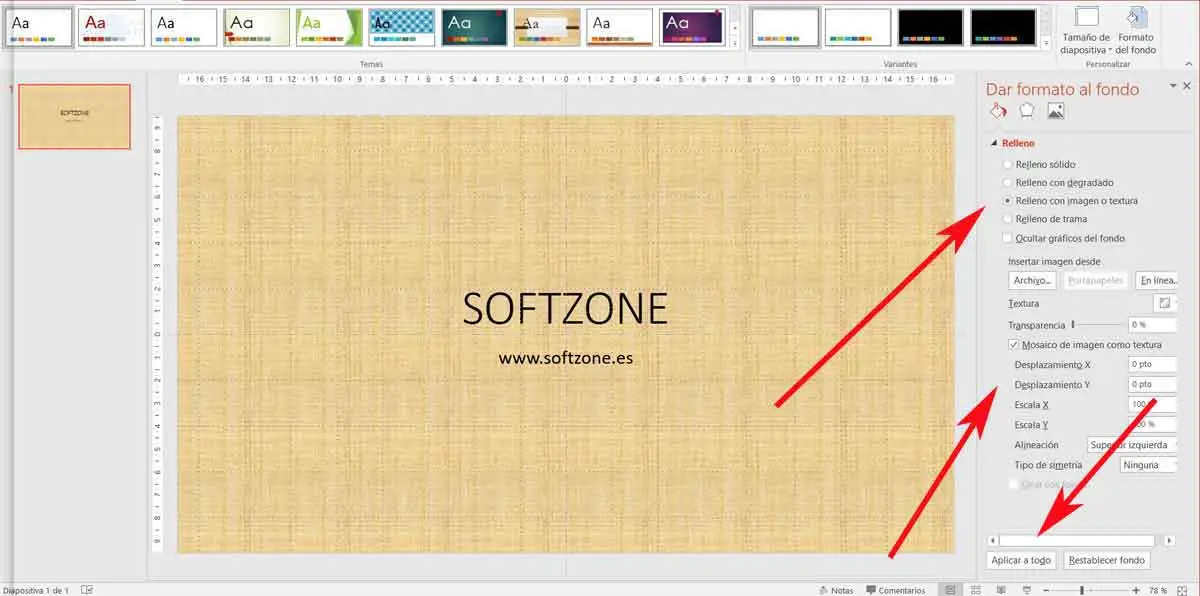
Task: Click the zoom in plus icon
Action: click(x=1136, y=590)
